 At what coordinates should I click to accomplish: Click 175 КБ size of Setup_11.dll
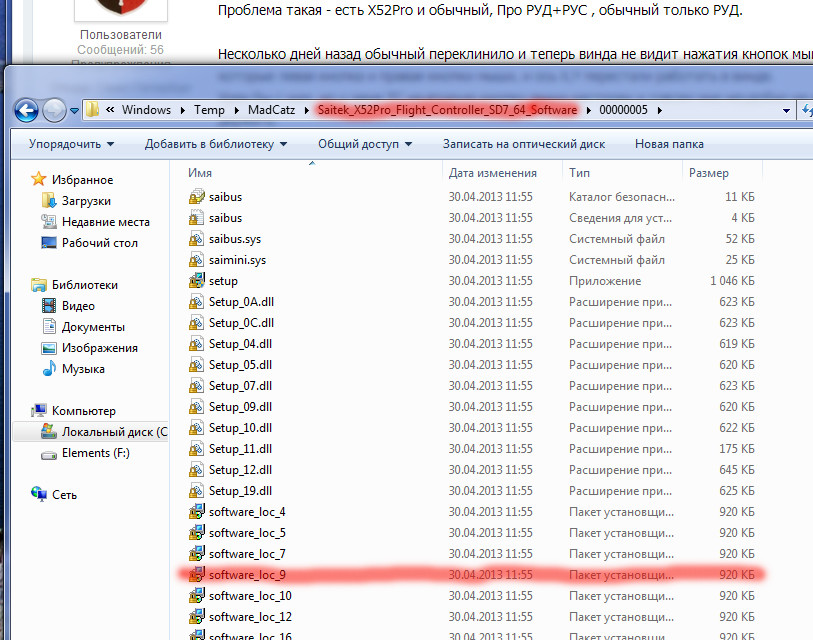[x=737, y=449]
